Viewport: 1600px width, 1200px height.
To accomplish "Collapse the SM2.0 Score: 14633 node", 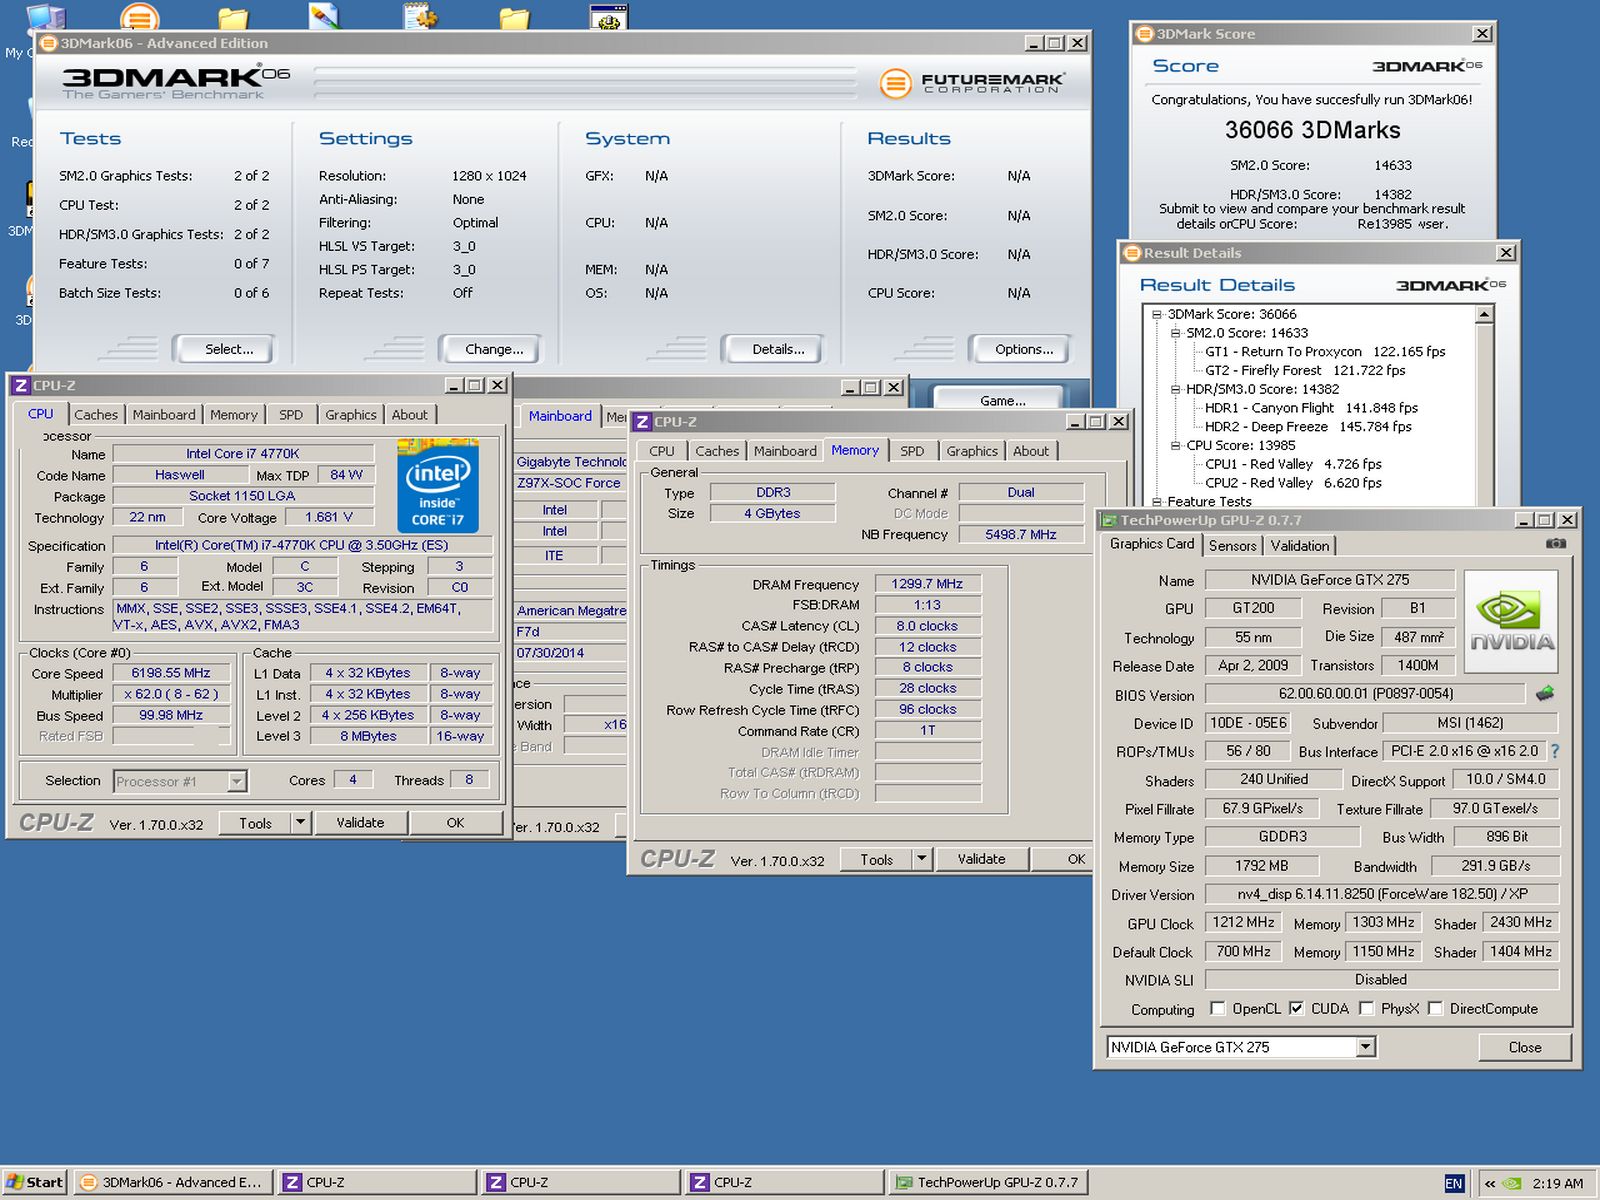I will pos(1176,333).
